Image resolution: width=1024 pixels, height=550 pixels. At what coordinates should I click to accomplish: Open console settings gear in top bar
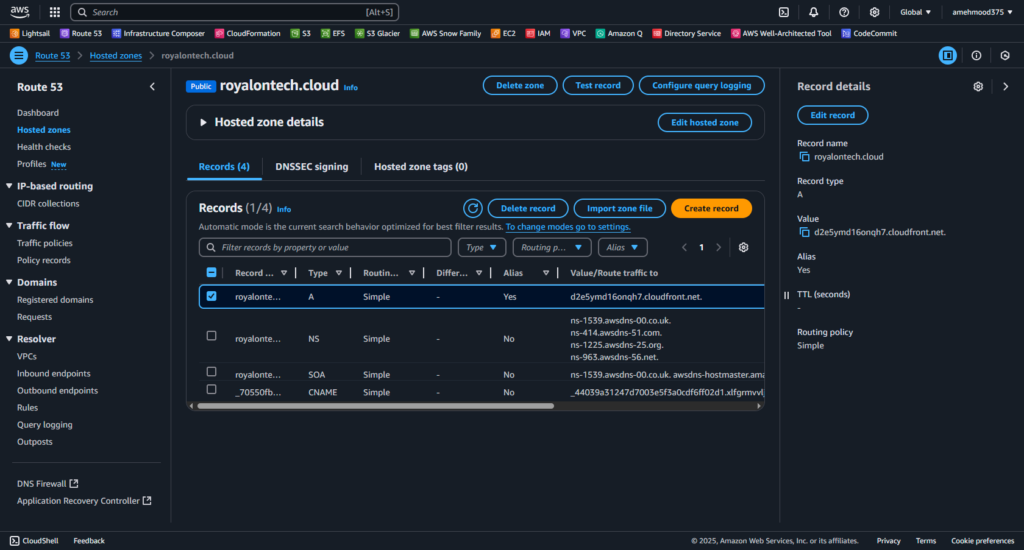[x=874, y=12]
